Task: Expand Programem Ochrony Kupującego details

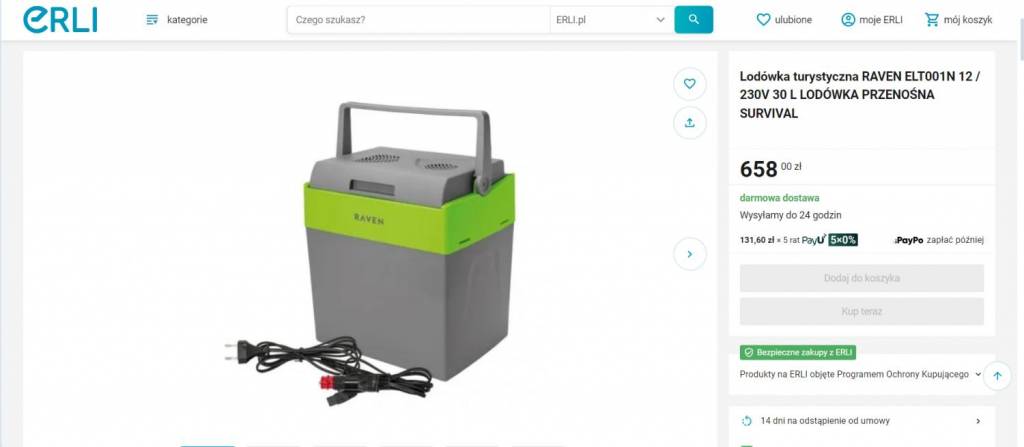Action: click(x=978, y=374)
